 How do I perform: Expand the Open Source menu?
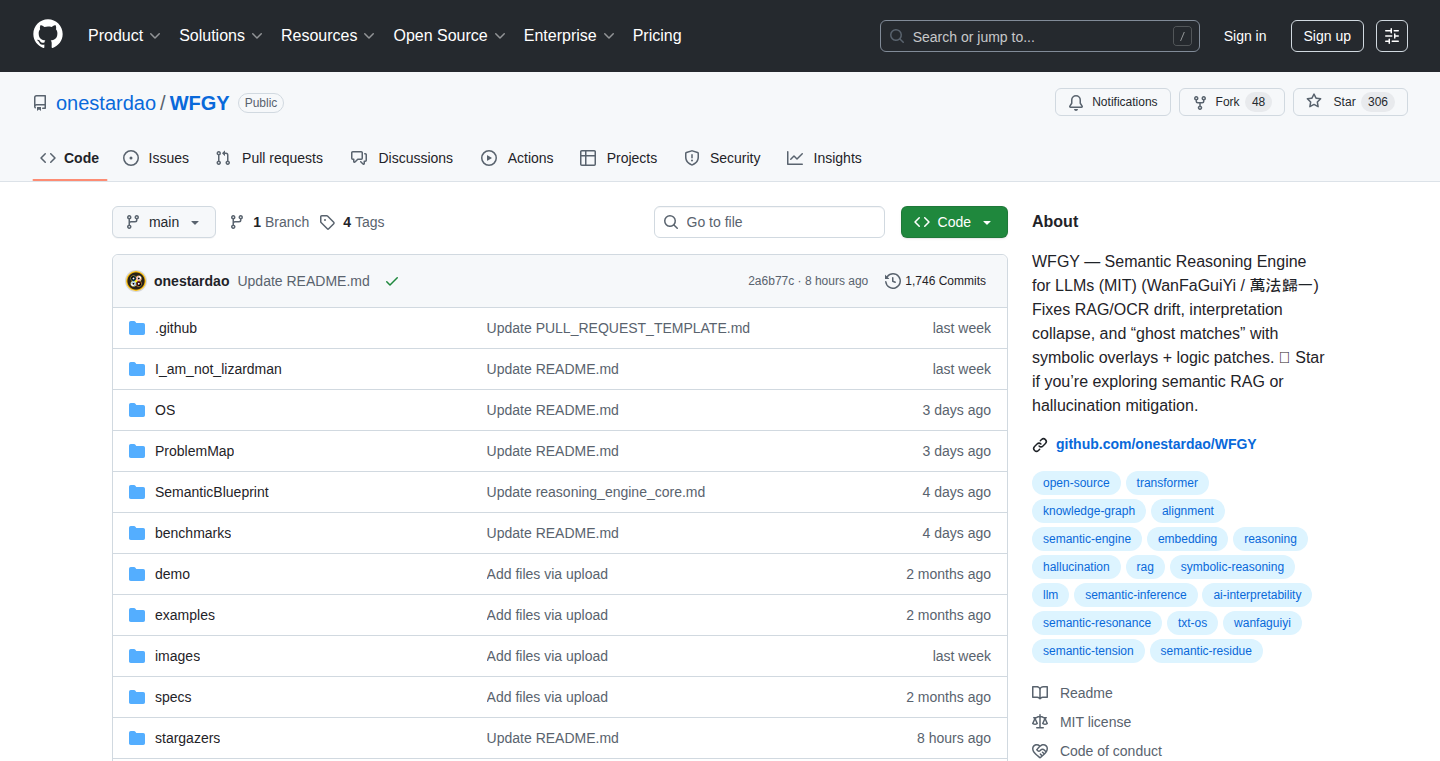click(450, 36)
